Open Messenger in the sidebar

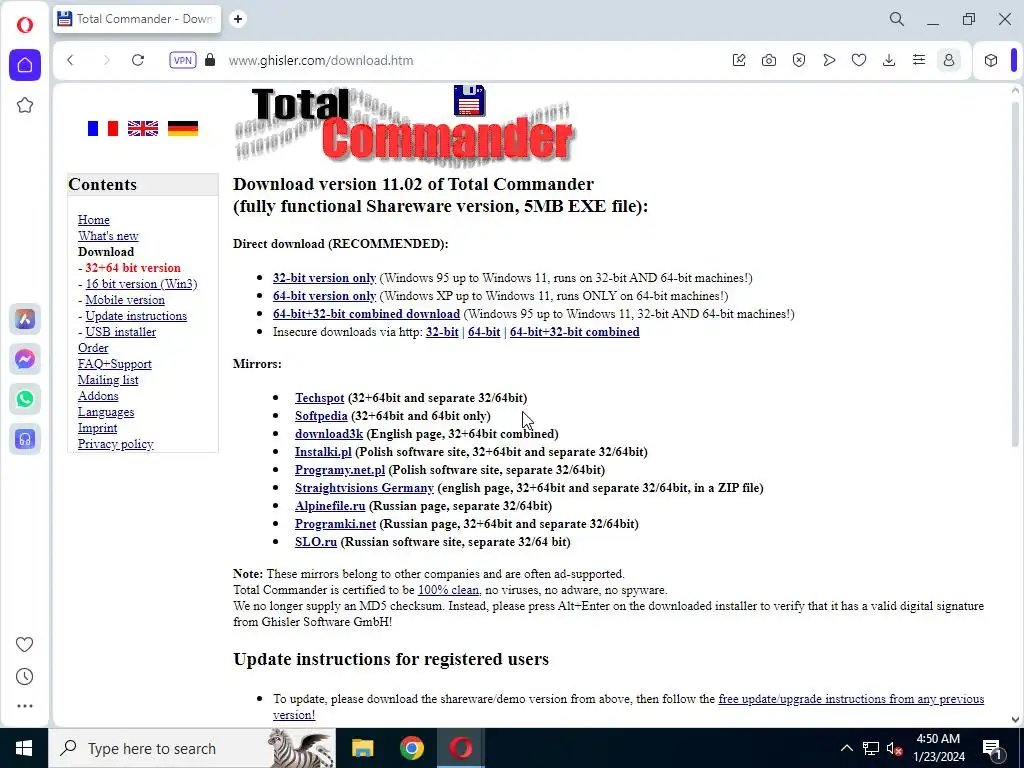click(x=25, y=359)
